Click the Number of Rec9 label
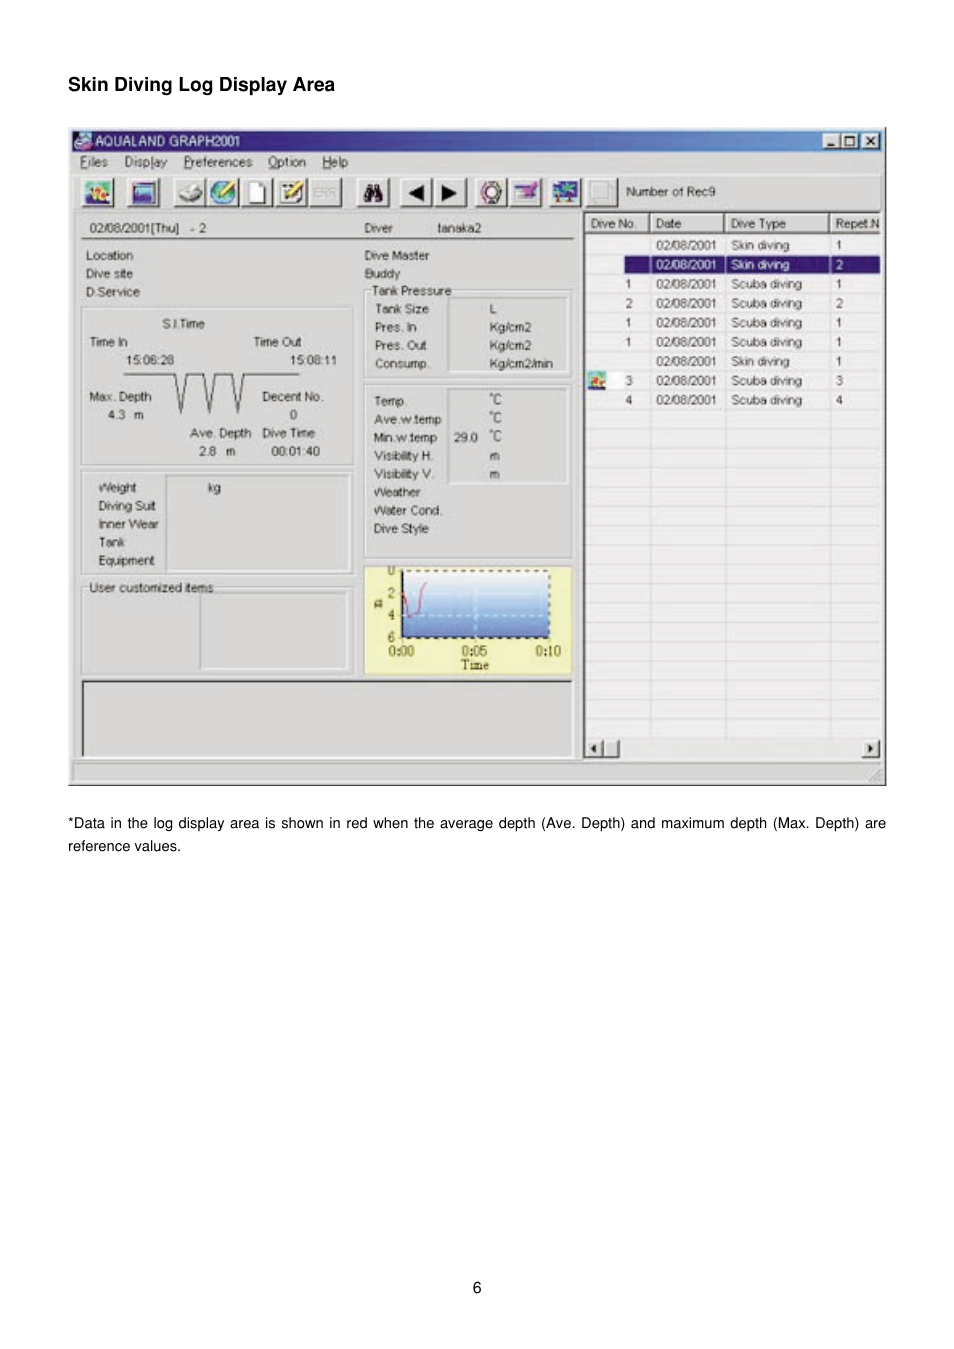 click(671, 192)
